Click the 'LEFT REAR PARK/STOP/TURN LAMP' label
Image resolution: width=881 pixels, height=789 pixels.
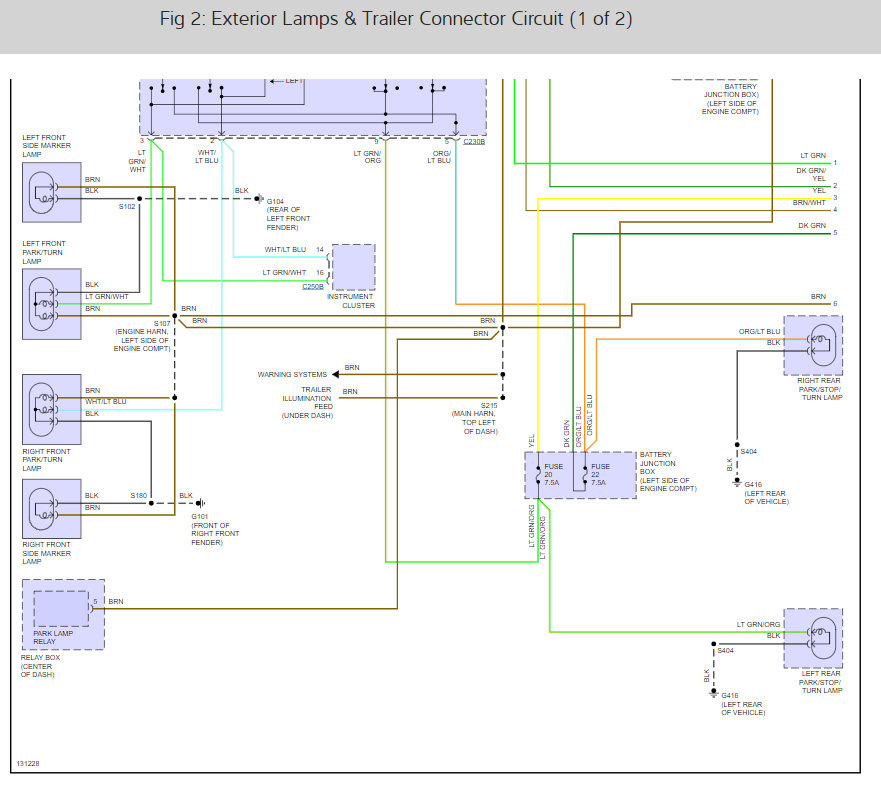click(820, 682)
